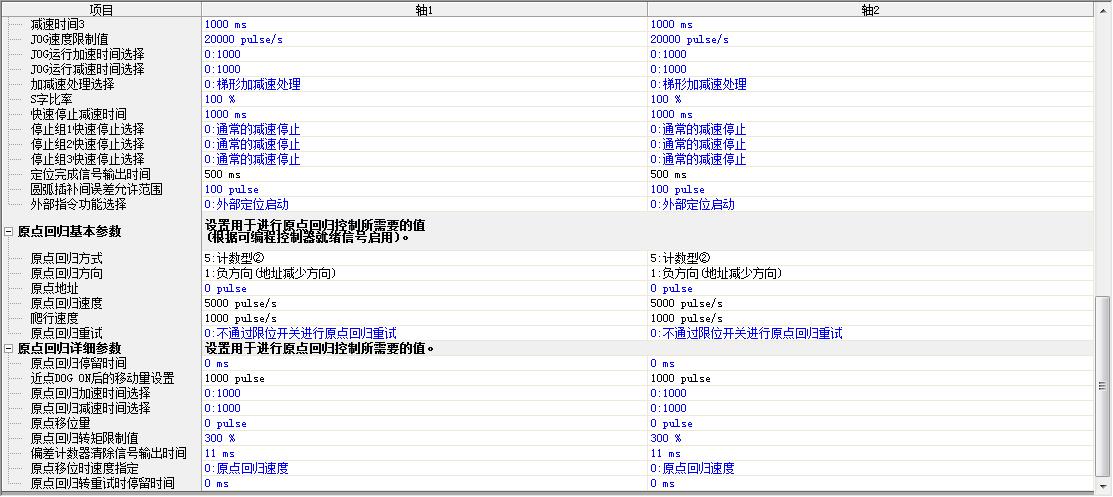Click the 轴2 column header
Screen dimensions: 1113x497
coord(870,9)
